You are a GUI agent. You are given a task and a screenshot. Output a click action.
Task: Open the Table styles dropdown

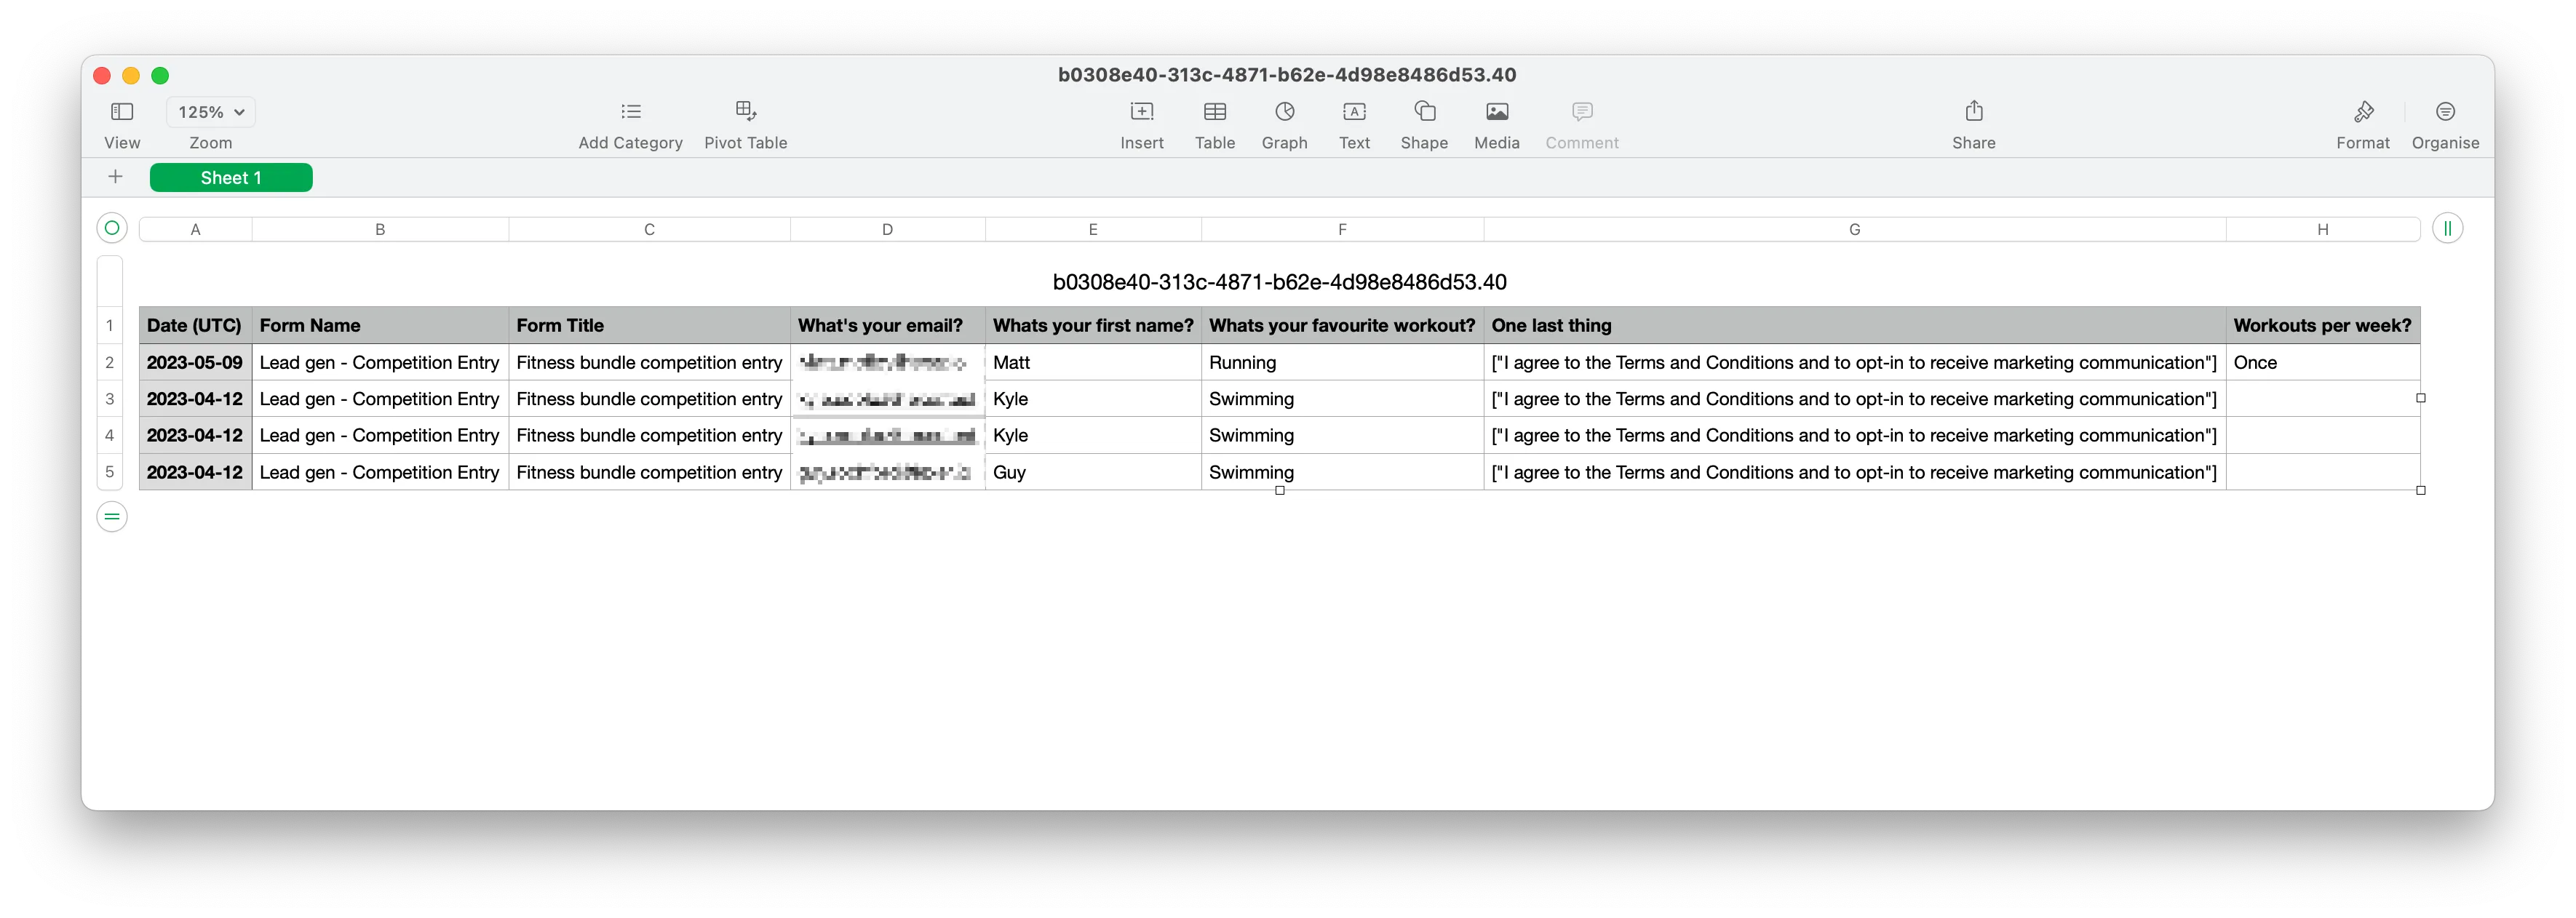[x=1214, y=112]
